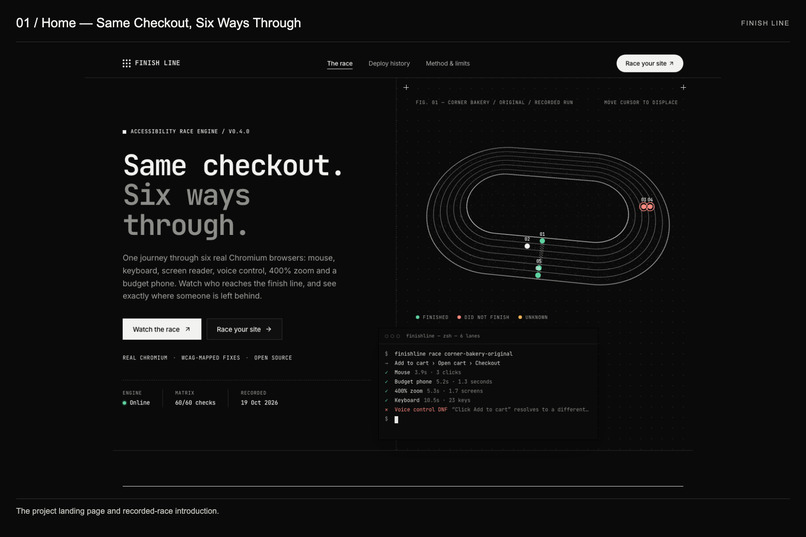Click Race your site button below paragraph
The image size is (806, 537).
tap(244, 329)
